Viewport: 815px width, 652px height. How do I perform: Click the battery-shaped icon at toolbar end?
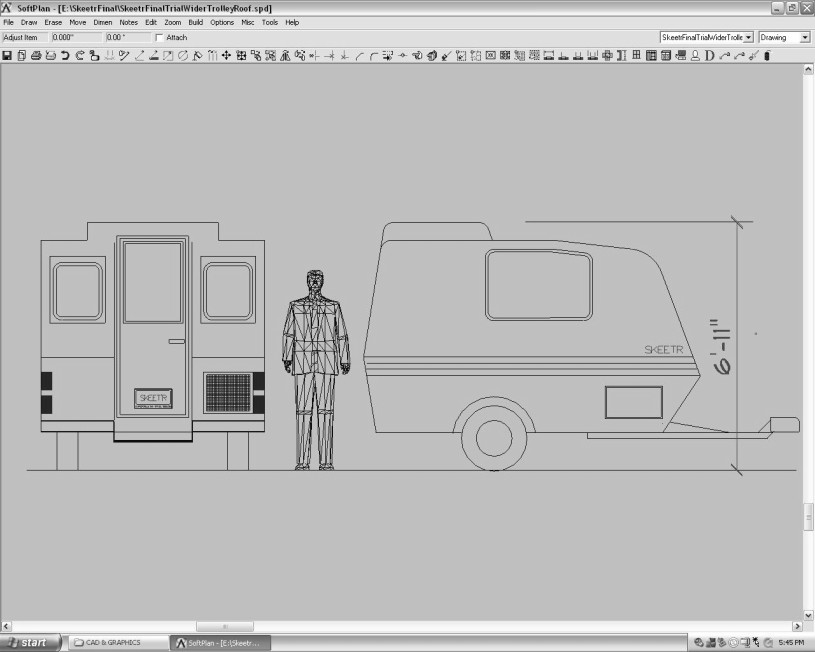pyautogui.click(x=767, y=56)
